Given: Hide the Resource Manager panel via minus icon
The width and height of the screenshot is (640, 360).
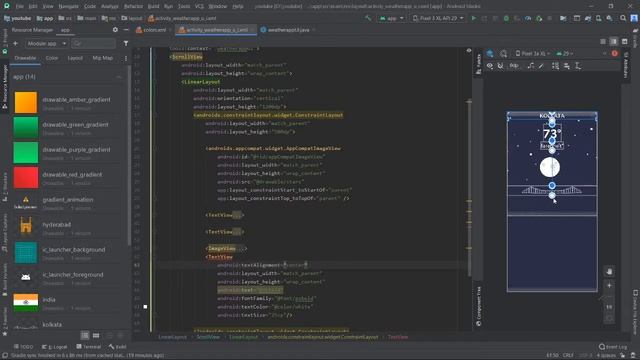Looking at the screenshot, I should pyautogui.click(x=126, y=30).
